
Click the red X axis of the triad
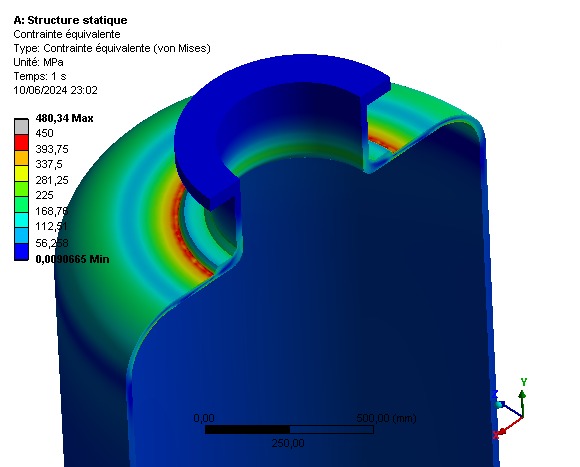tap(510, 426)
